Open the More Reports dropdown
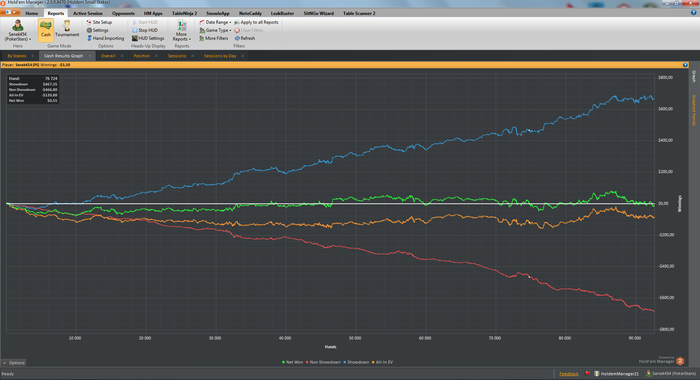 tap(181, 30)
